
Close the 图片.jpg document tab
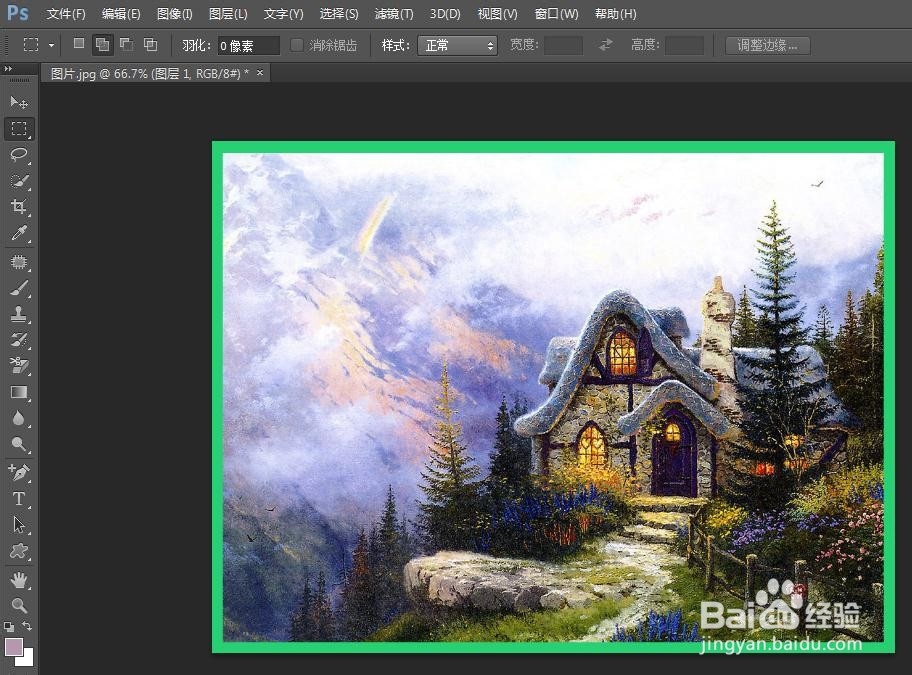pos(260,73)
